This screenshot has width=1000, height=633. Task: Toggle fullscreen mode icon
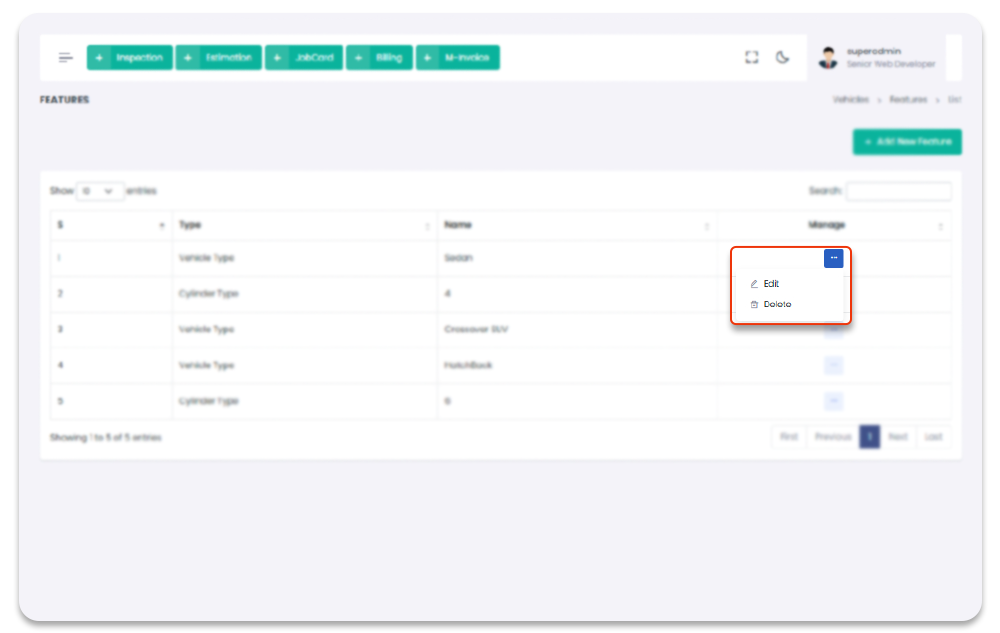[752, 58]
